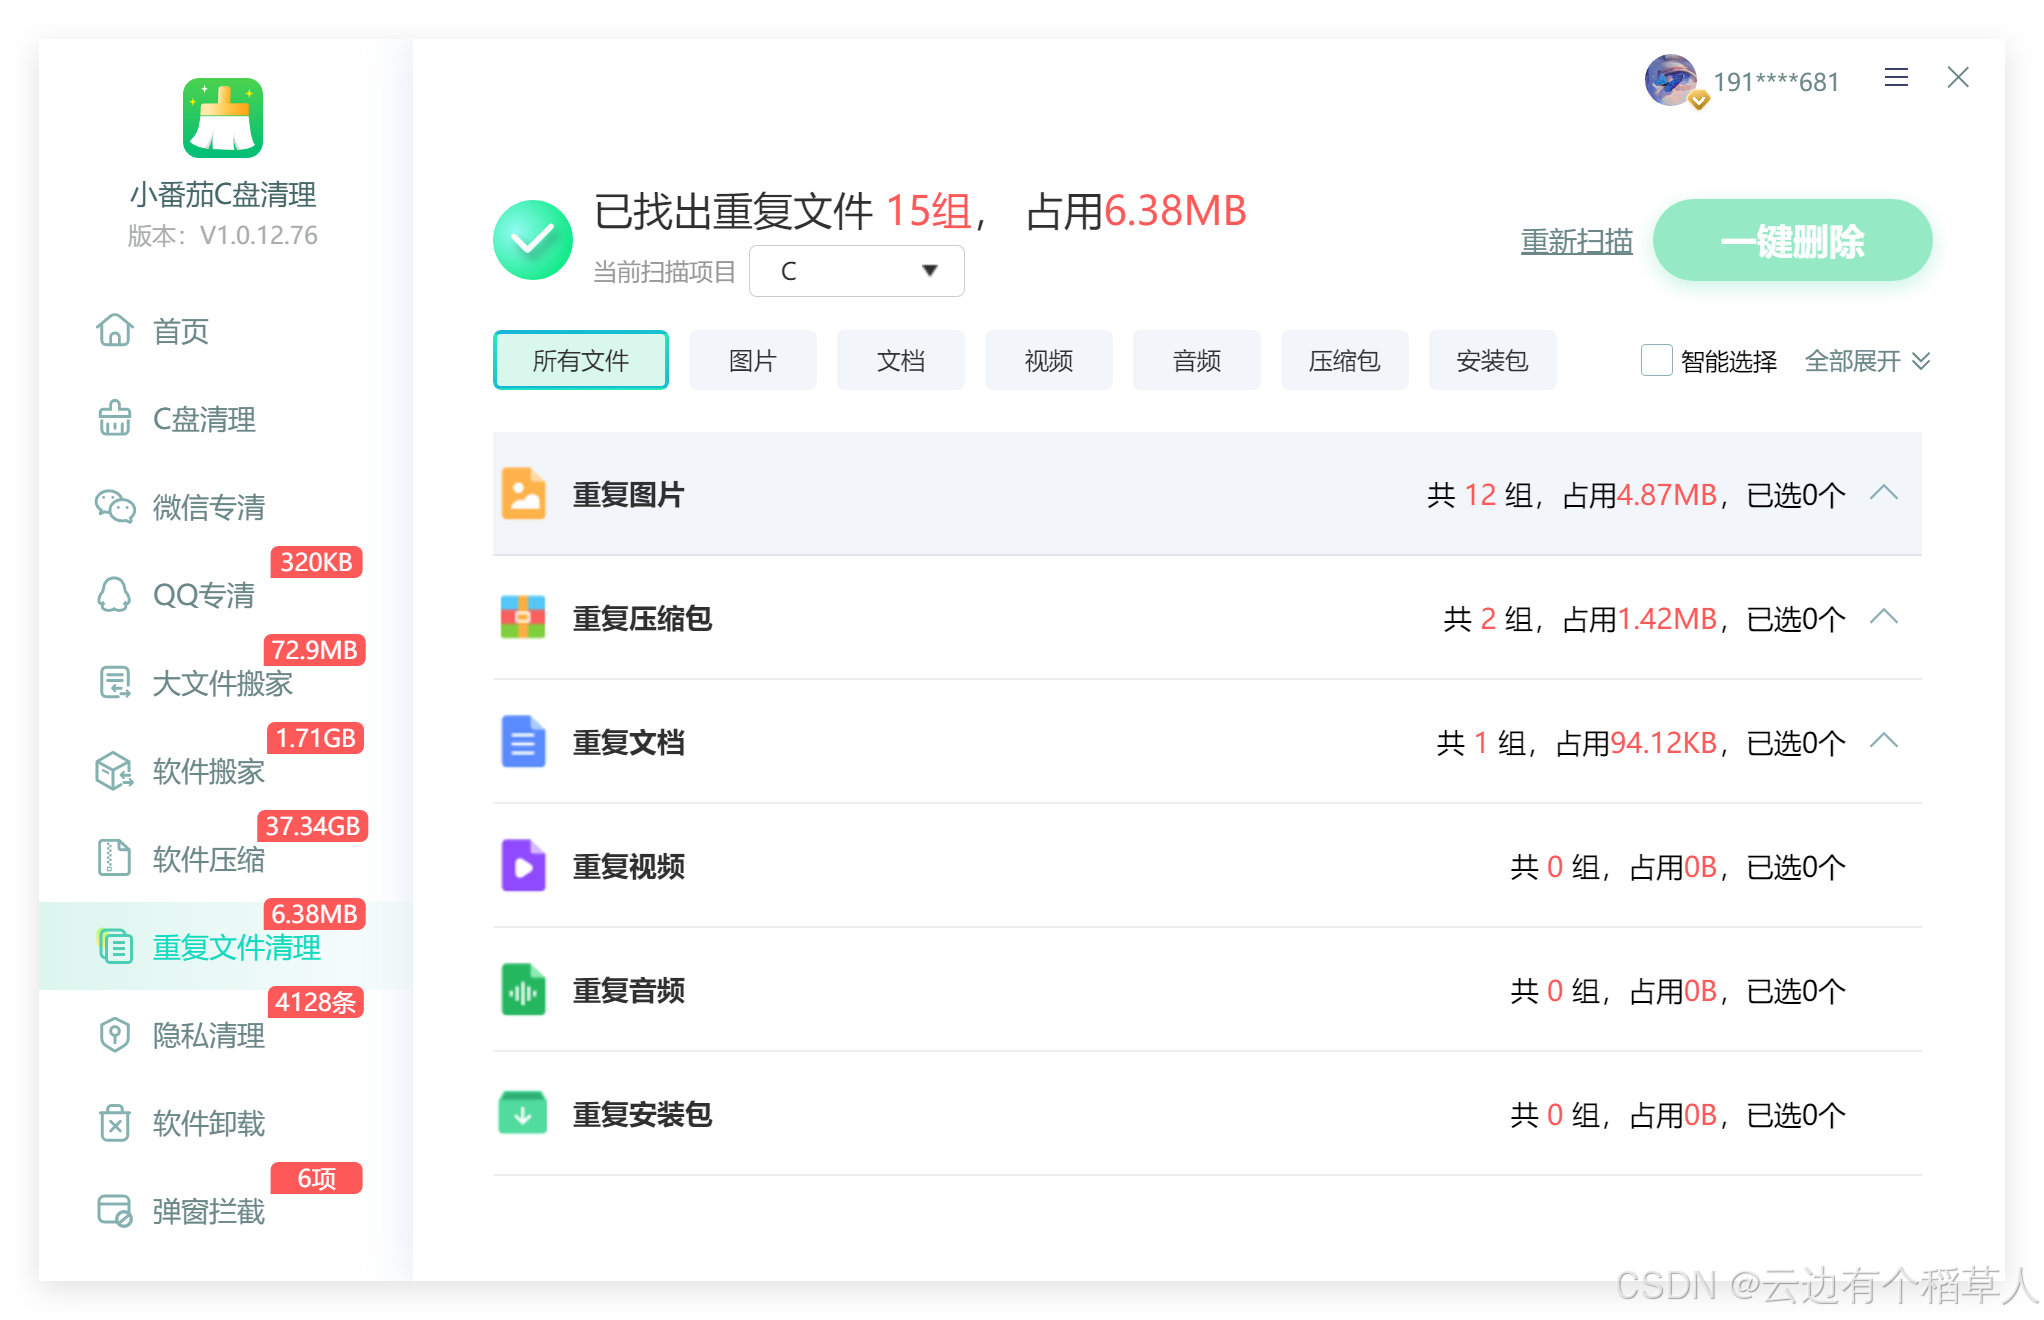2044x1320 pixels.
Task: Click the 重新扫描 rescan link
Action: pos(1576,241)
